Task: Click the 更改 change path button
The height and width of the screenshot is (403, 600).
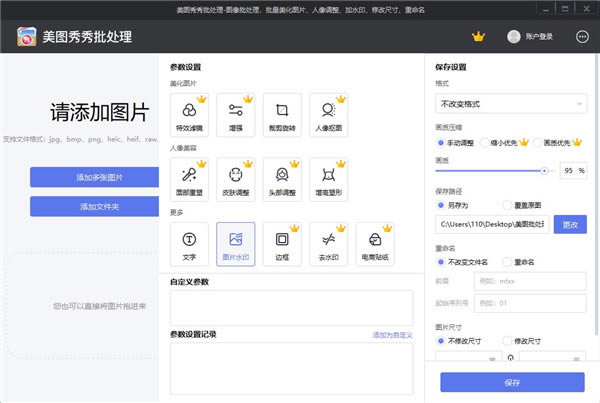Action: coord(570,225)
